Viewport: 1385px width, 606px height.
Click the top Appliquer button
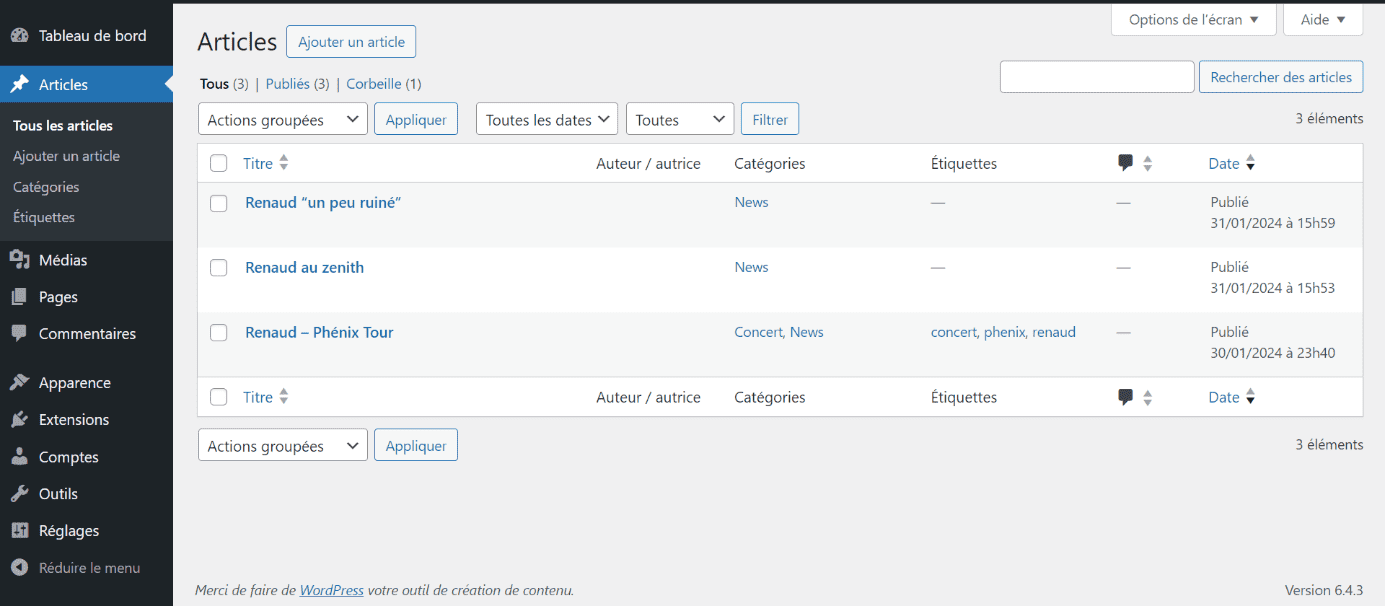[x=416, y=119]
